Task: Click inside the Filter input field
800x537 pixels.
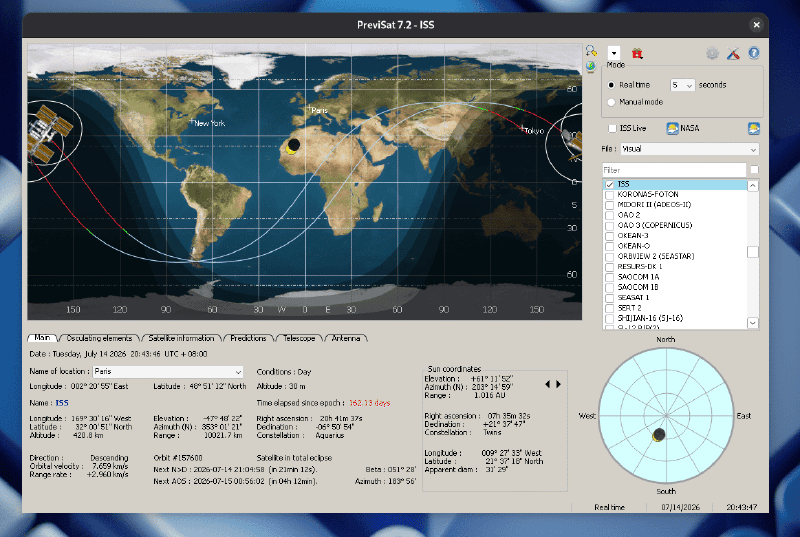Action: 674,170
